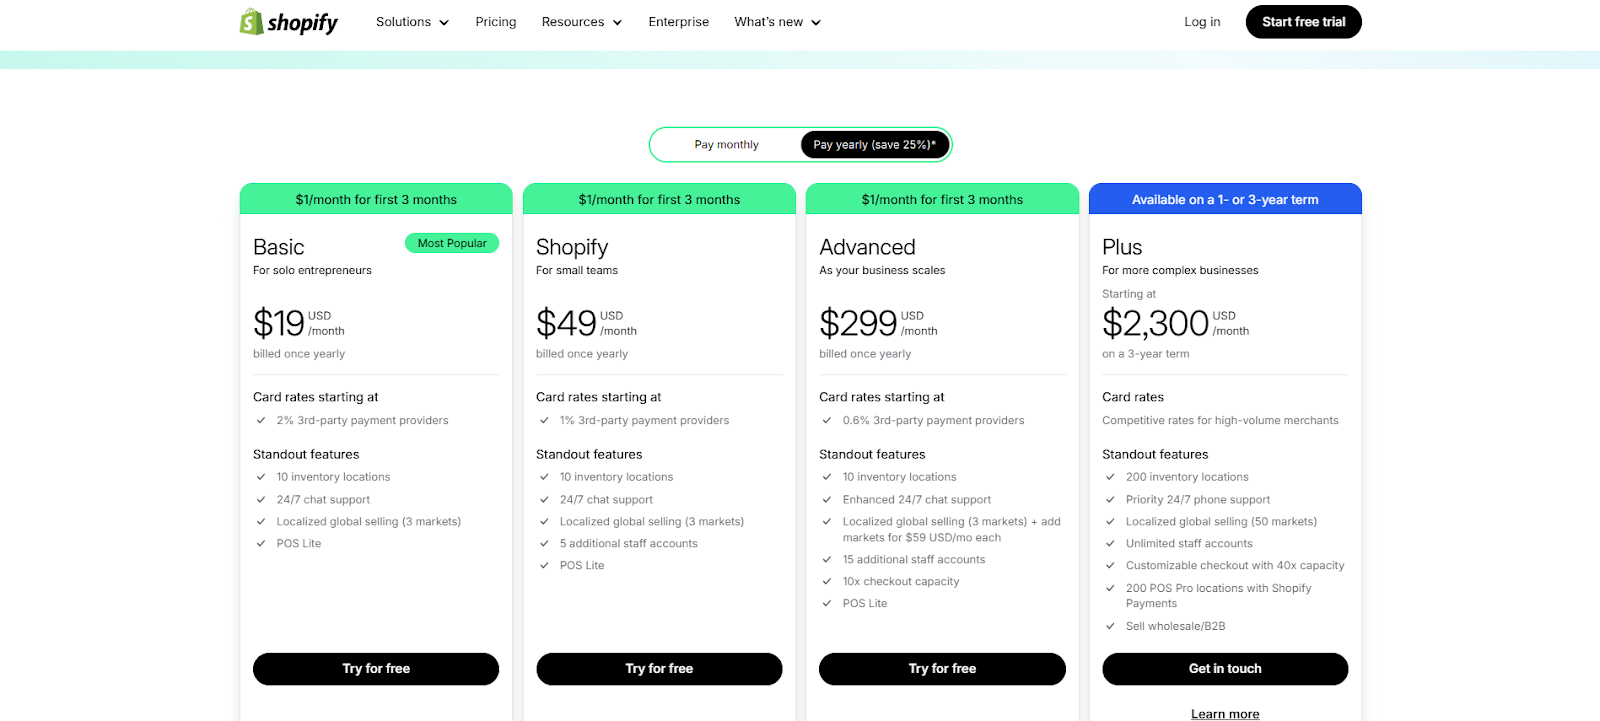Click checkmark beside 2% 3rd-party payment providers
Image resolution: width=1600 pixels, height=721 pixels.
[x=261, y=421]
